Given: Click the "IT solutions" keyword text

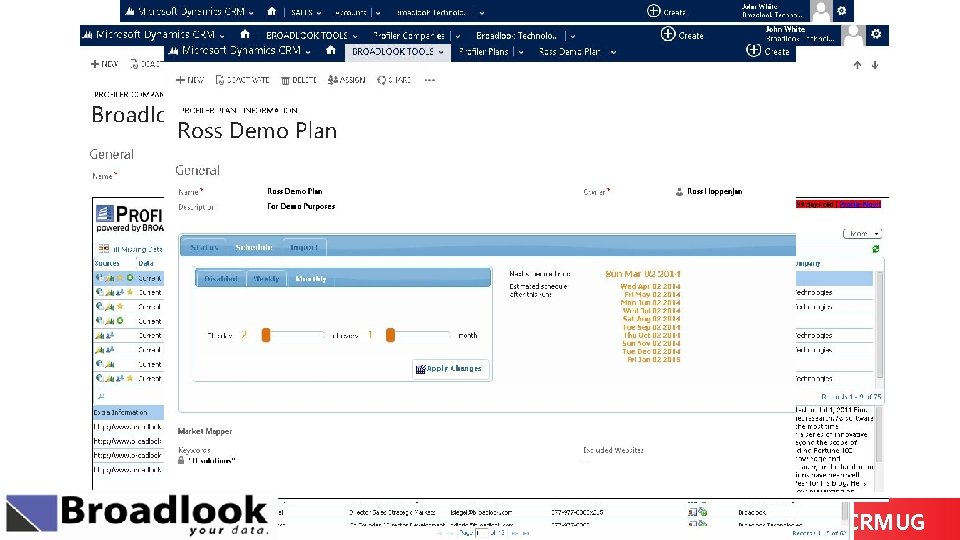Looking at the screenshot, I should pos(211,460).
